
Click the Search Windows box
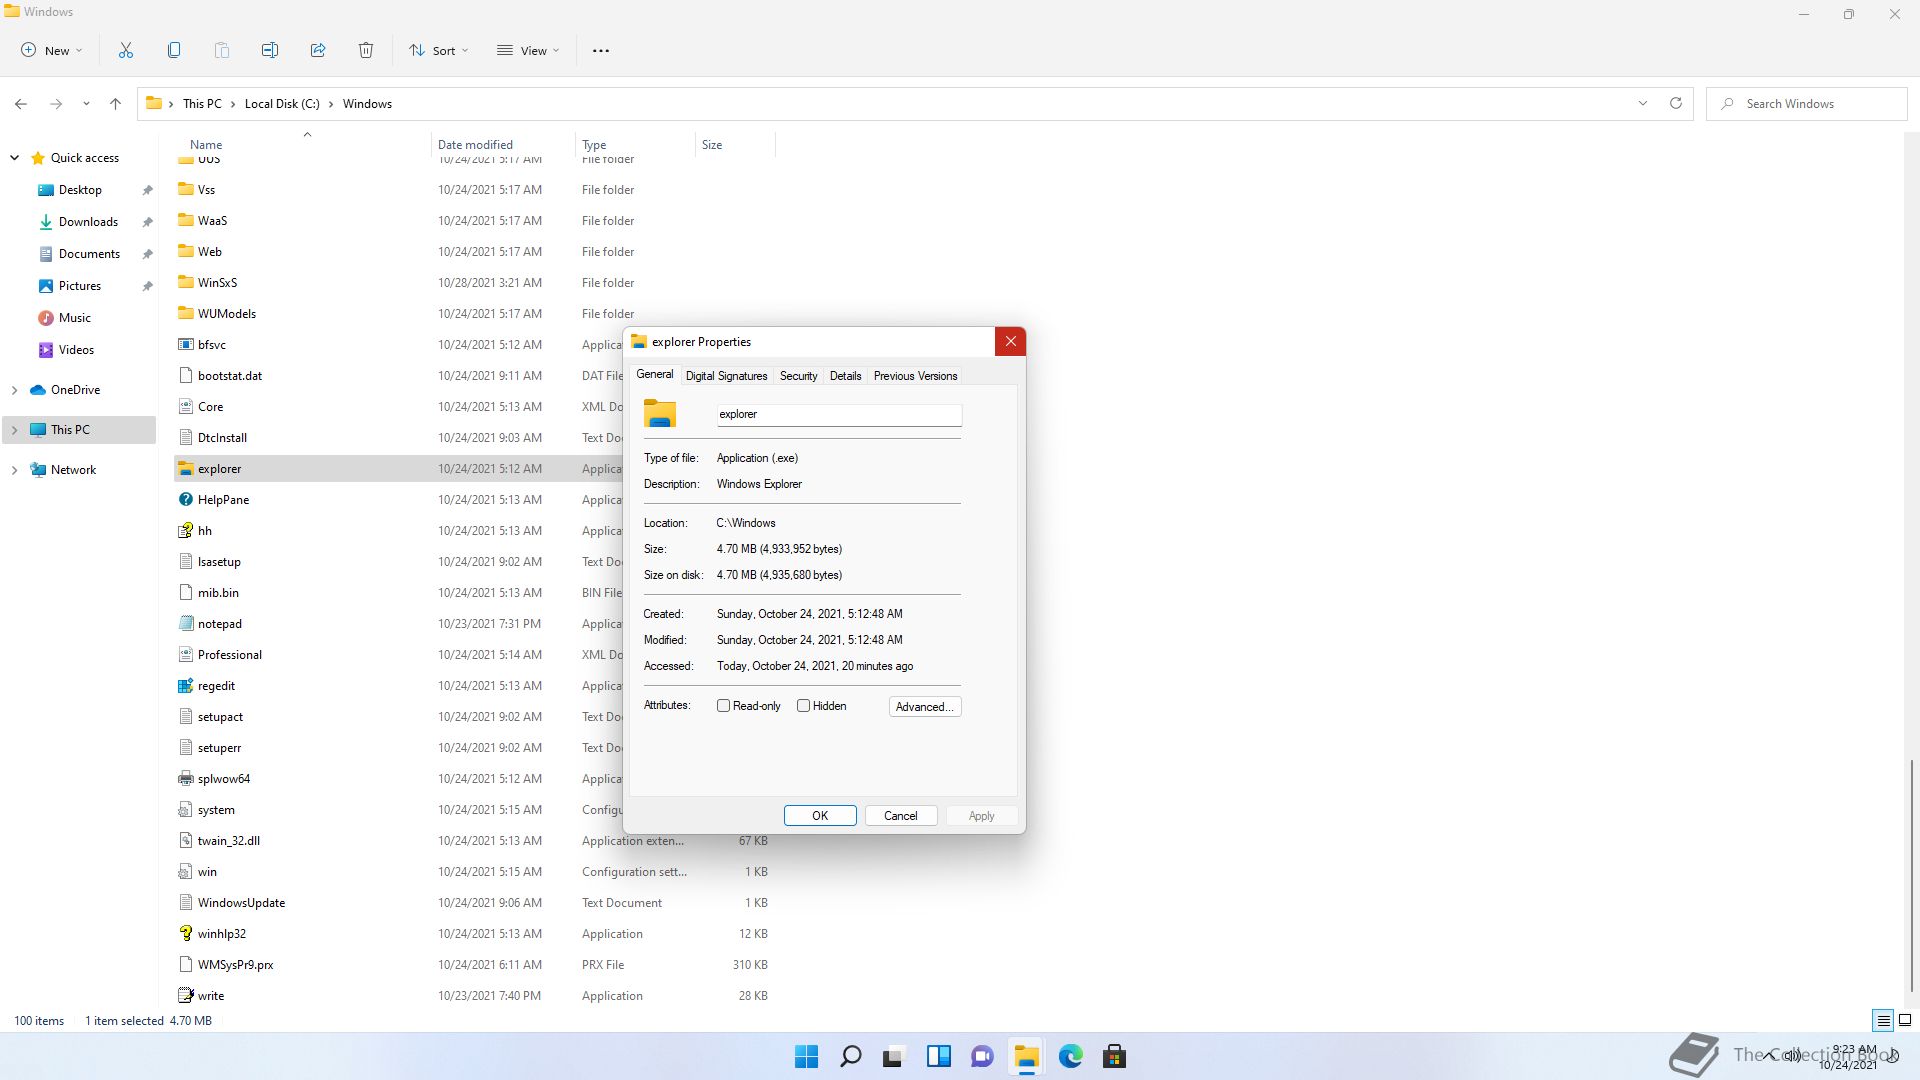(1806, 104)
